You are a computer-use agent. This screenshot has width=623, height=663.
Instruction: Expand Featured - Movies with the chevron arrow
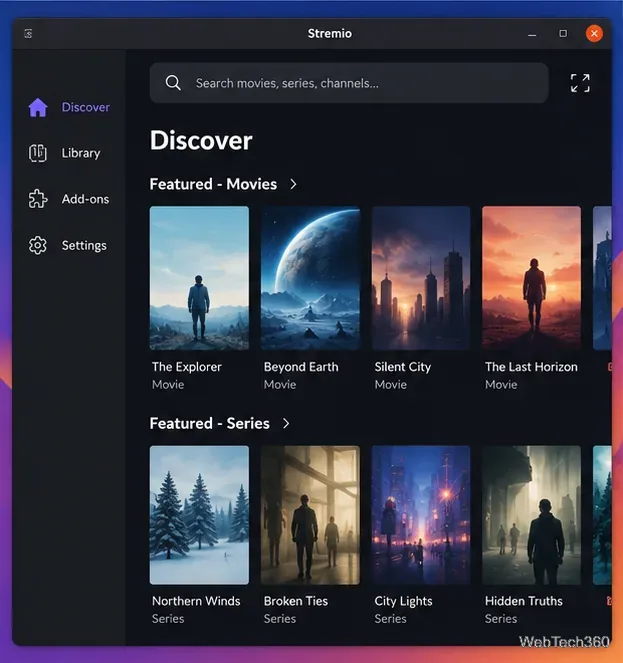coord(293,184)
